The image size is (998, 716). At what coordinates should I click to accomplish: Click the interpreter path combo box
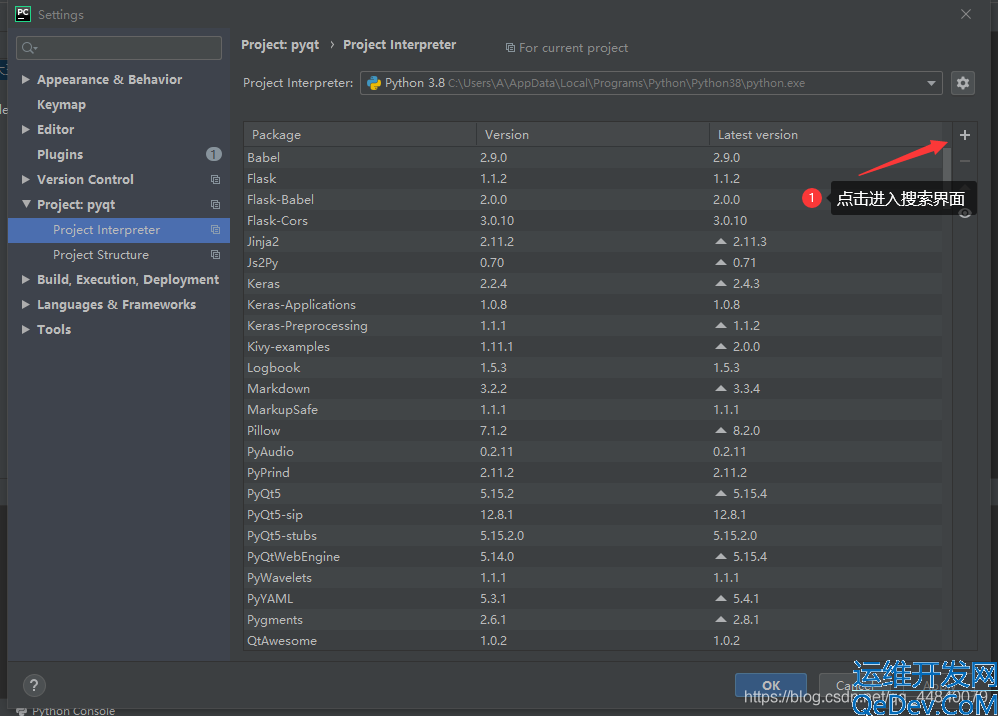tap(651, 83)
